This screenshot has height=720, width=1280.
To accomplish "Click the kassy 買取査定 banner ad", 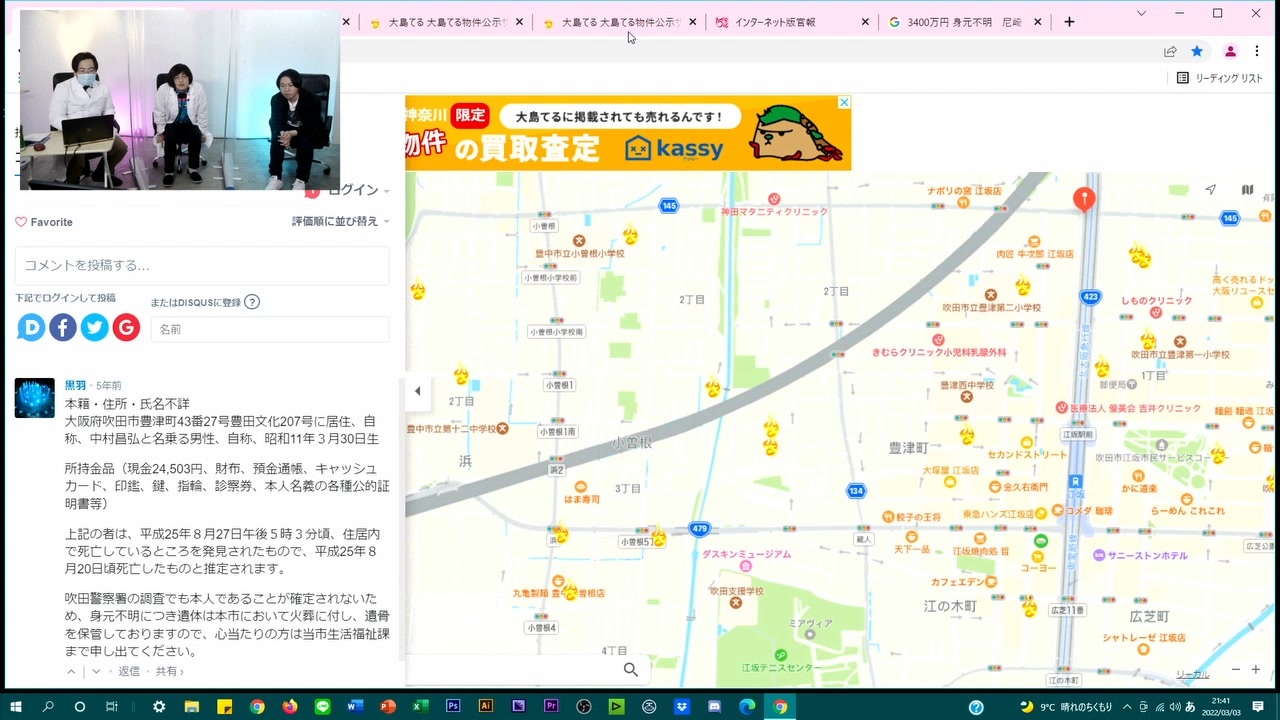I will [628, 133].
